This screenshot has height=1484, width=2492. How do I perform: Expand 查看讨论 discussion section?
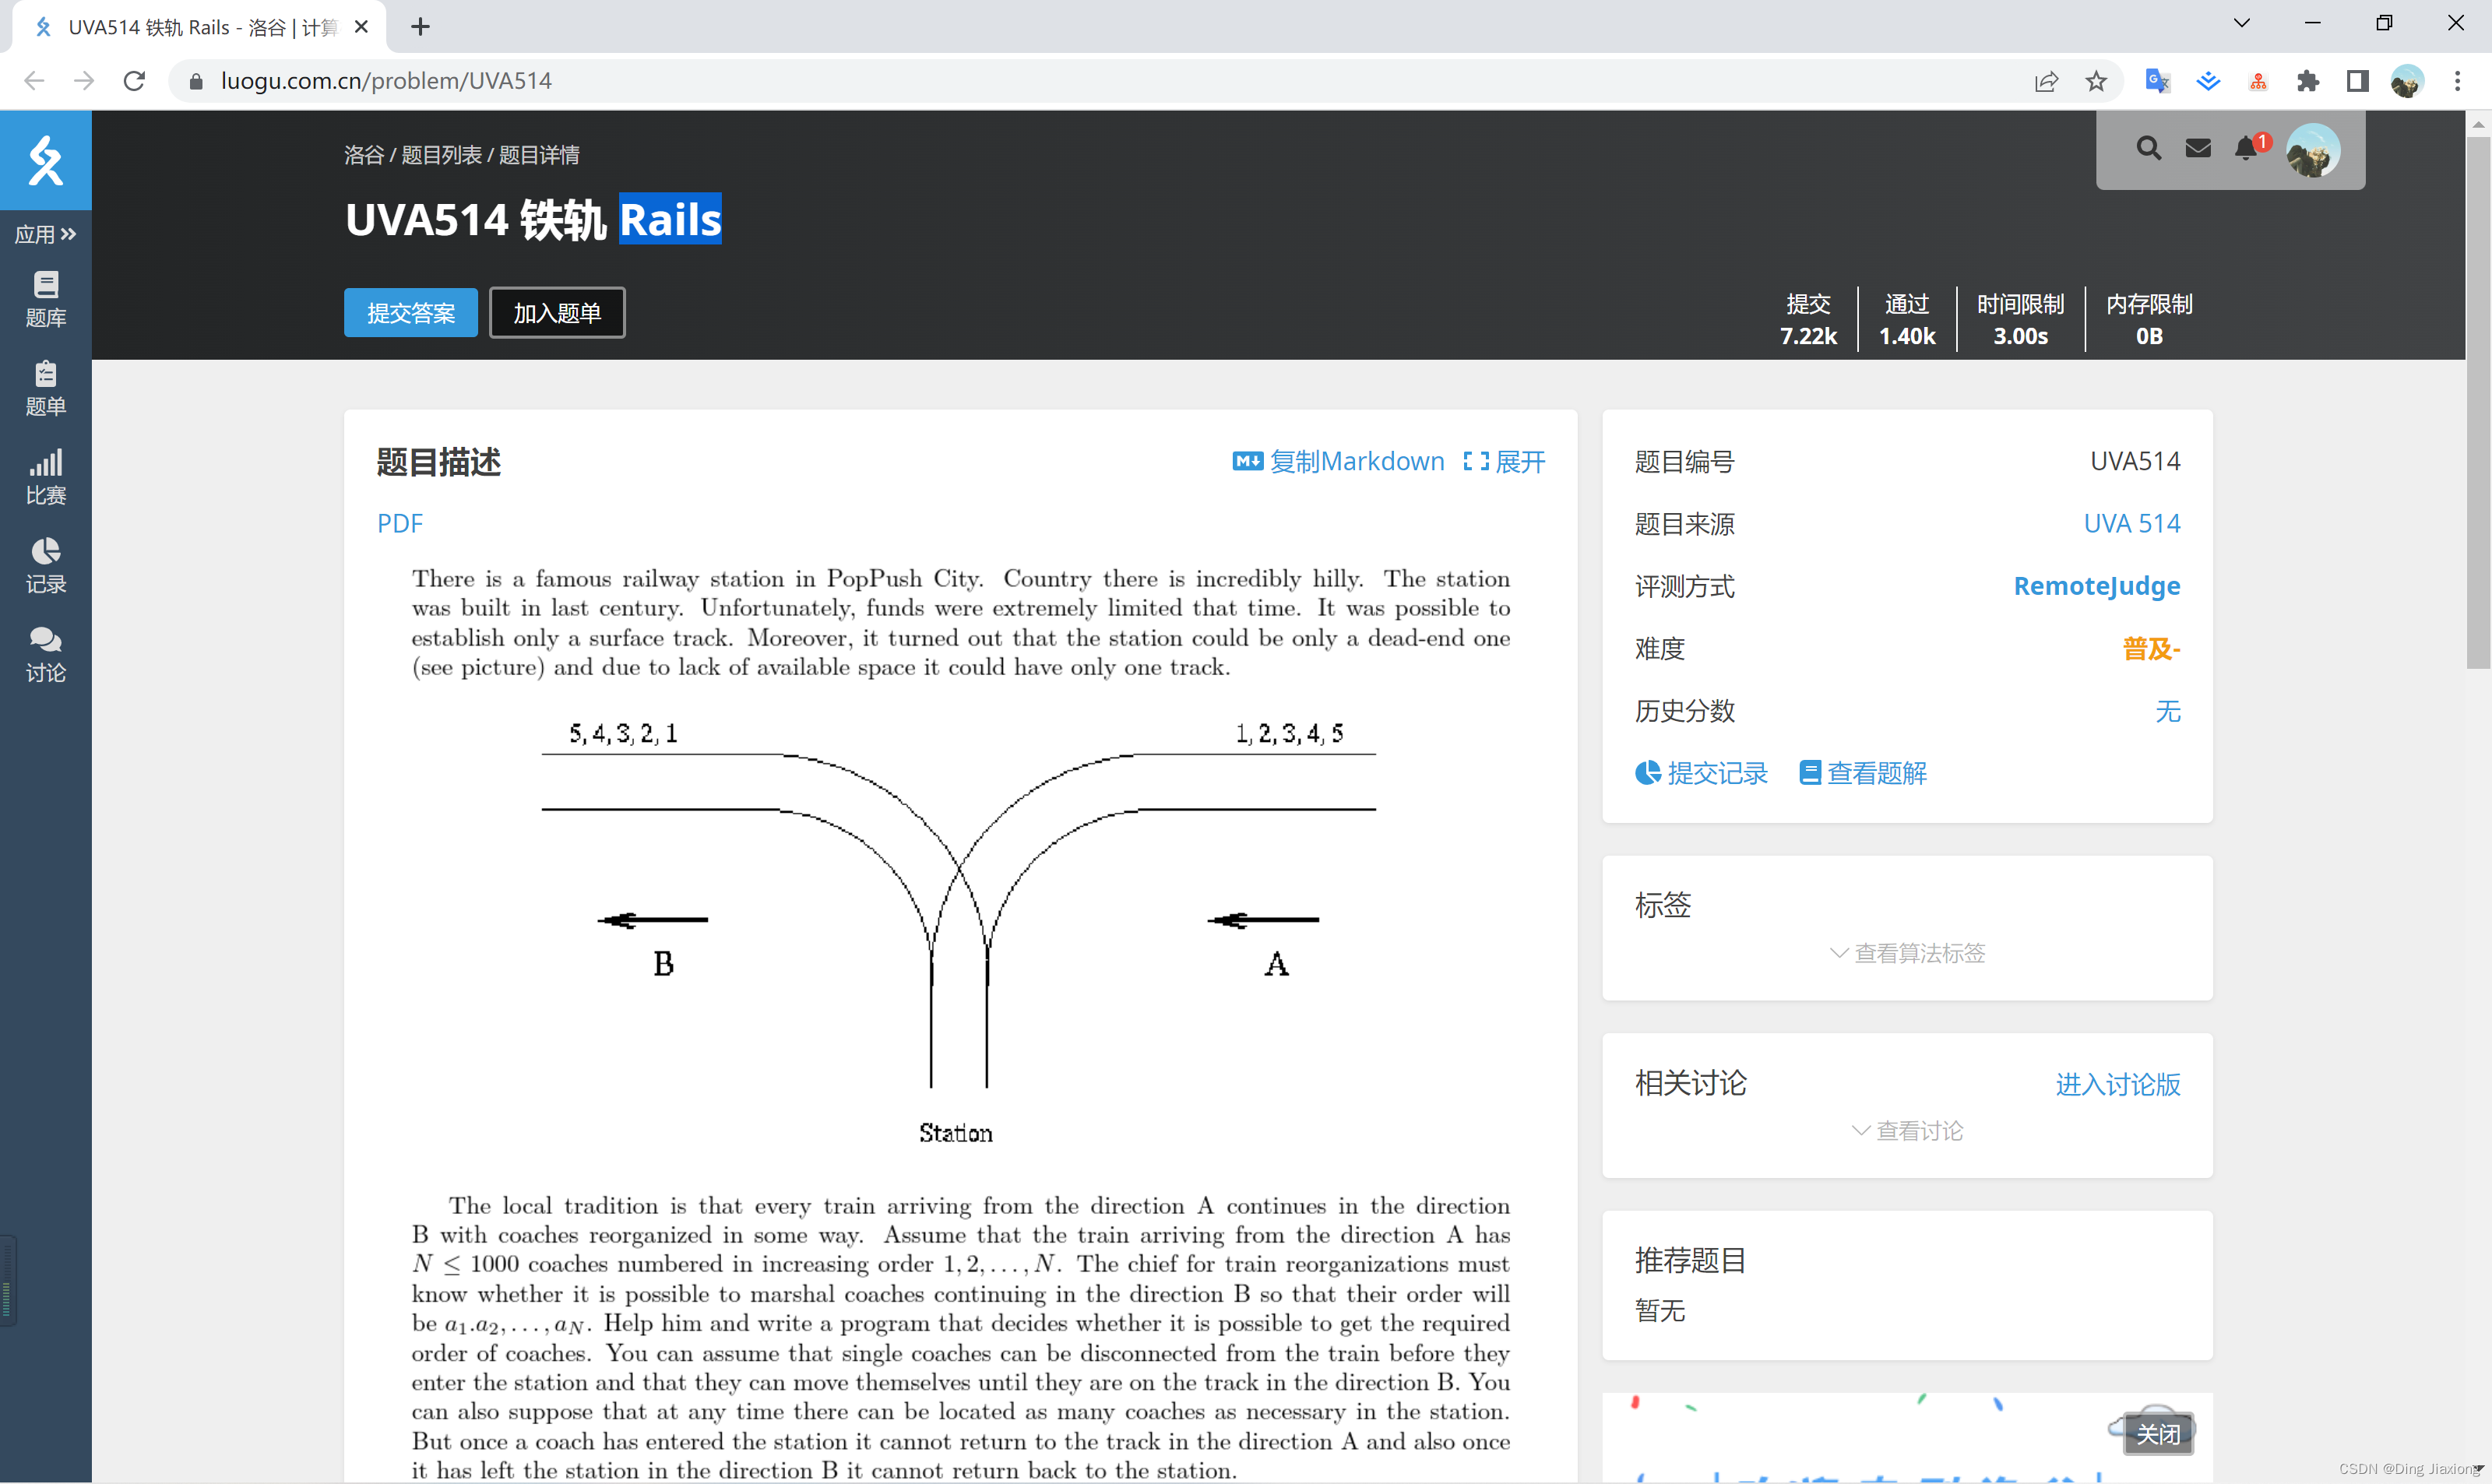[x=1906, y=1131]
